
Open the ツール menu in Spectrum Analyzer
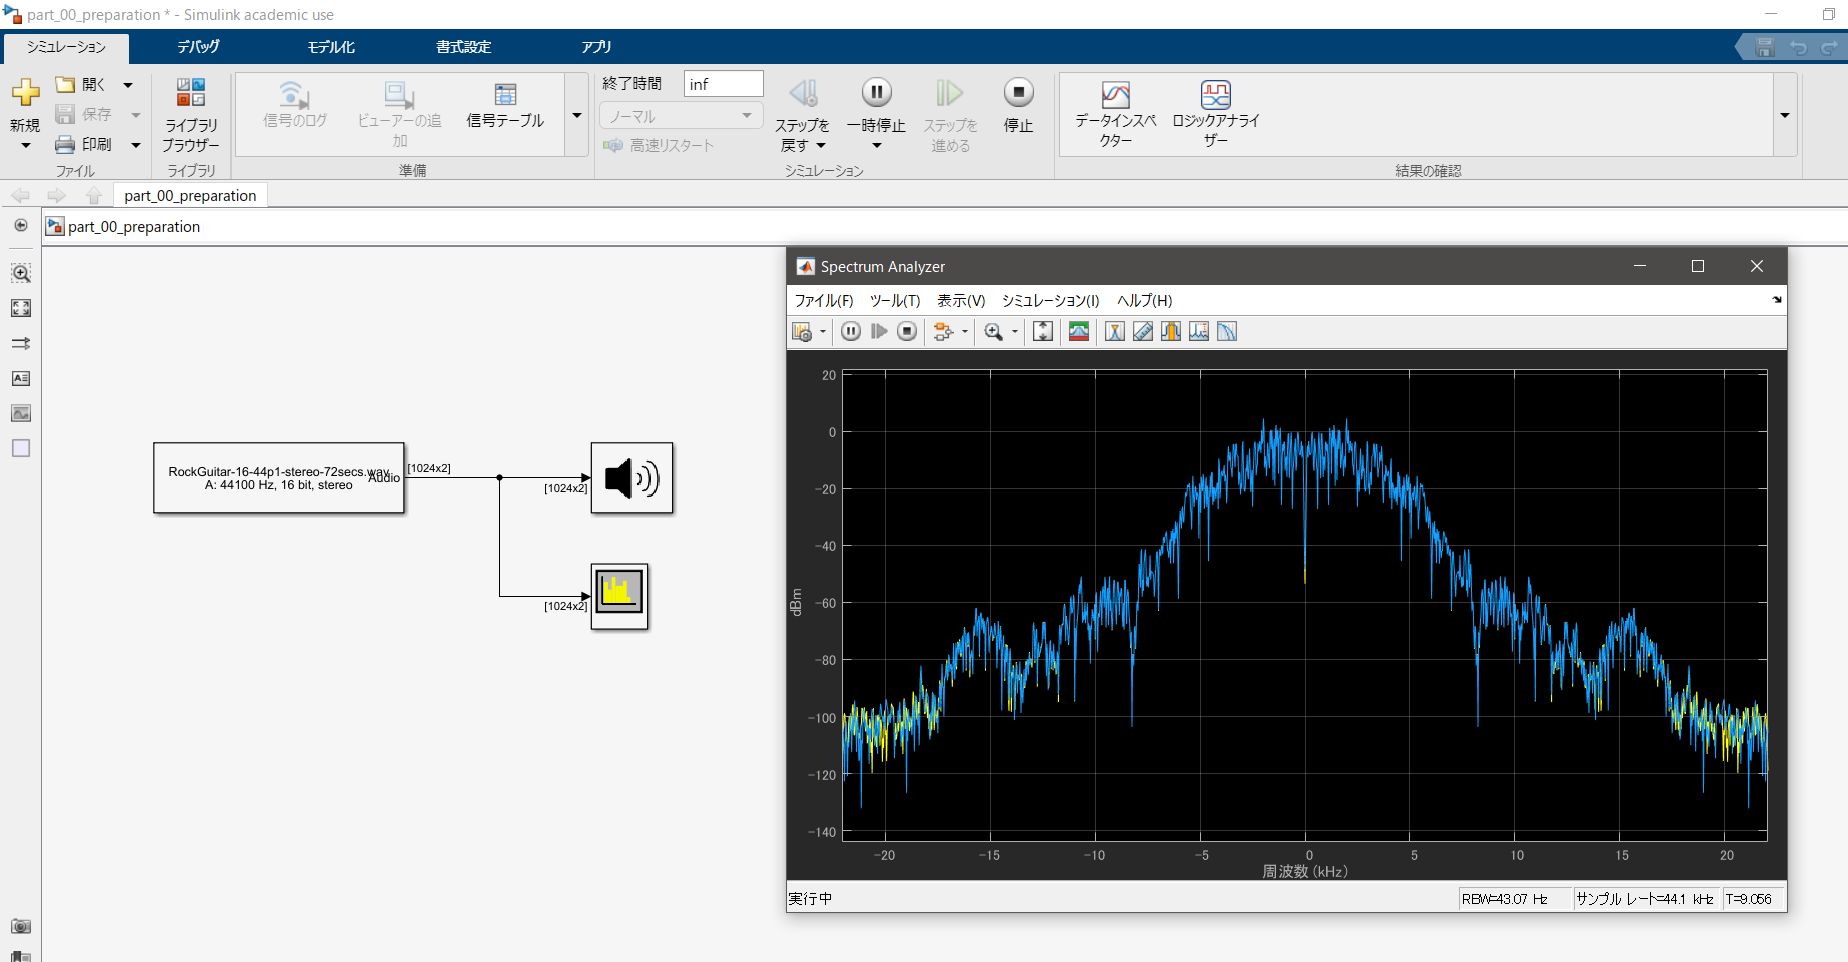[x=895, y=300]
